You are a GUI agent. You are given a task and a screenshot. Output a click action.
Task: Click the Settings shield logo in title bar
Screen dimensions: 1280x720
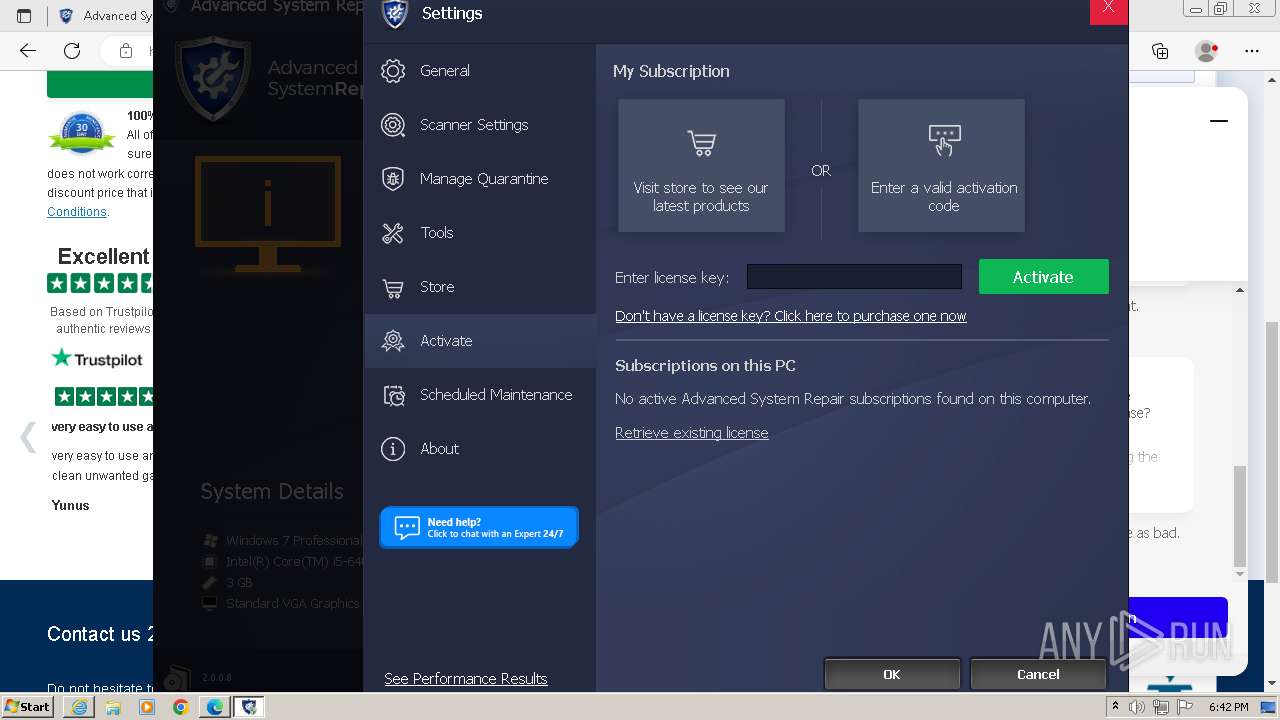(395, 13)
